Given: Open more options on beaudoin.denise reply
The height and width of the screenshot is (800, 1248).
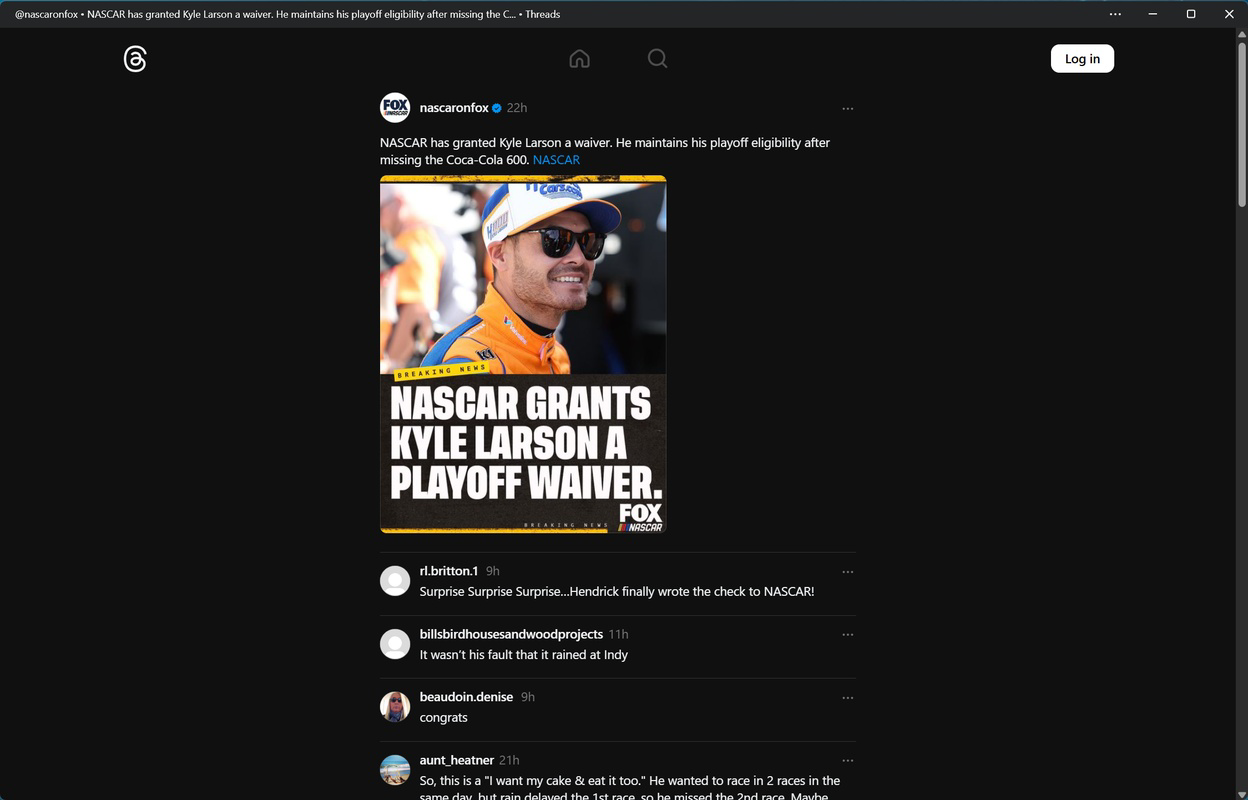Looking at the screenshot, I should (x=847, y=698).
